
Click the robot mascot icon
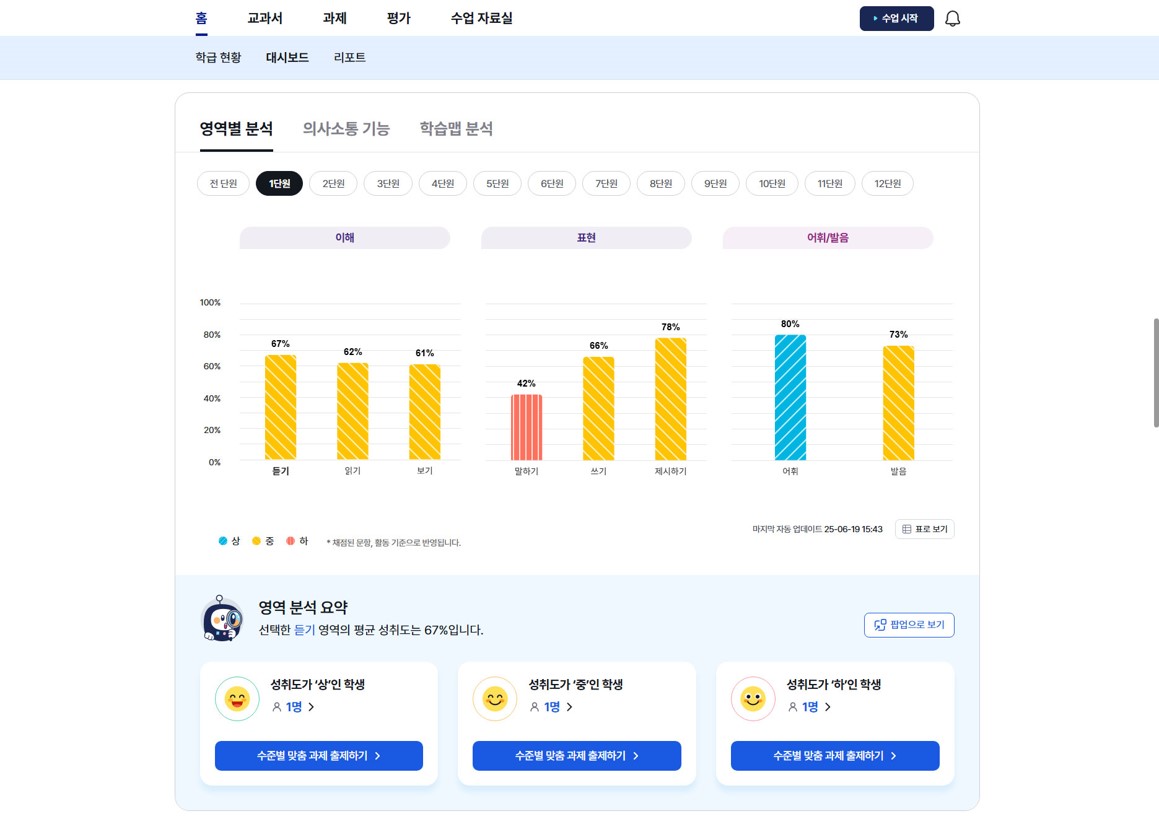click(221, 619)
